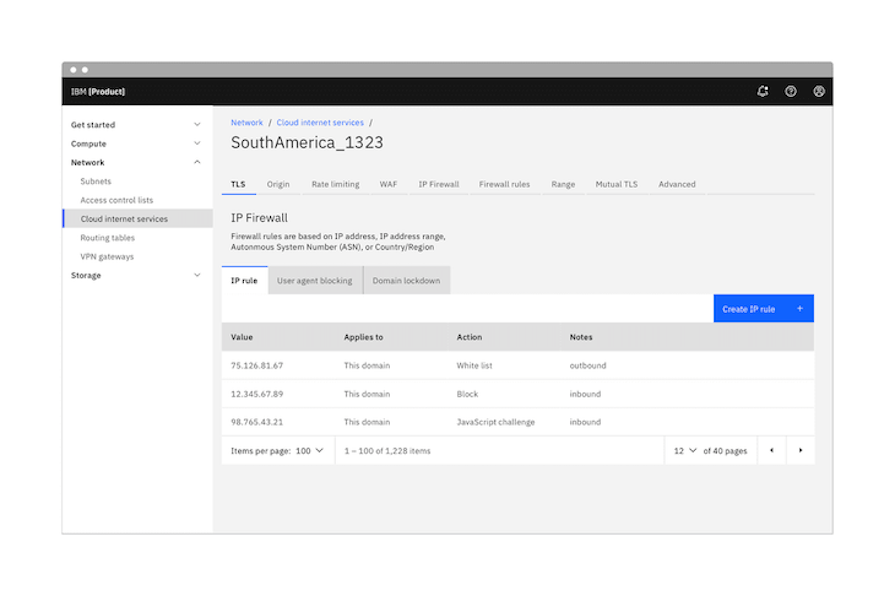Open the user profile avatar icon
This screenshot has height=596, width=895.
(819, 91)
